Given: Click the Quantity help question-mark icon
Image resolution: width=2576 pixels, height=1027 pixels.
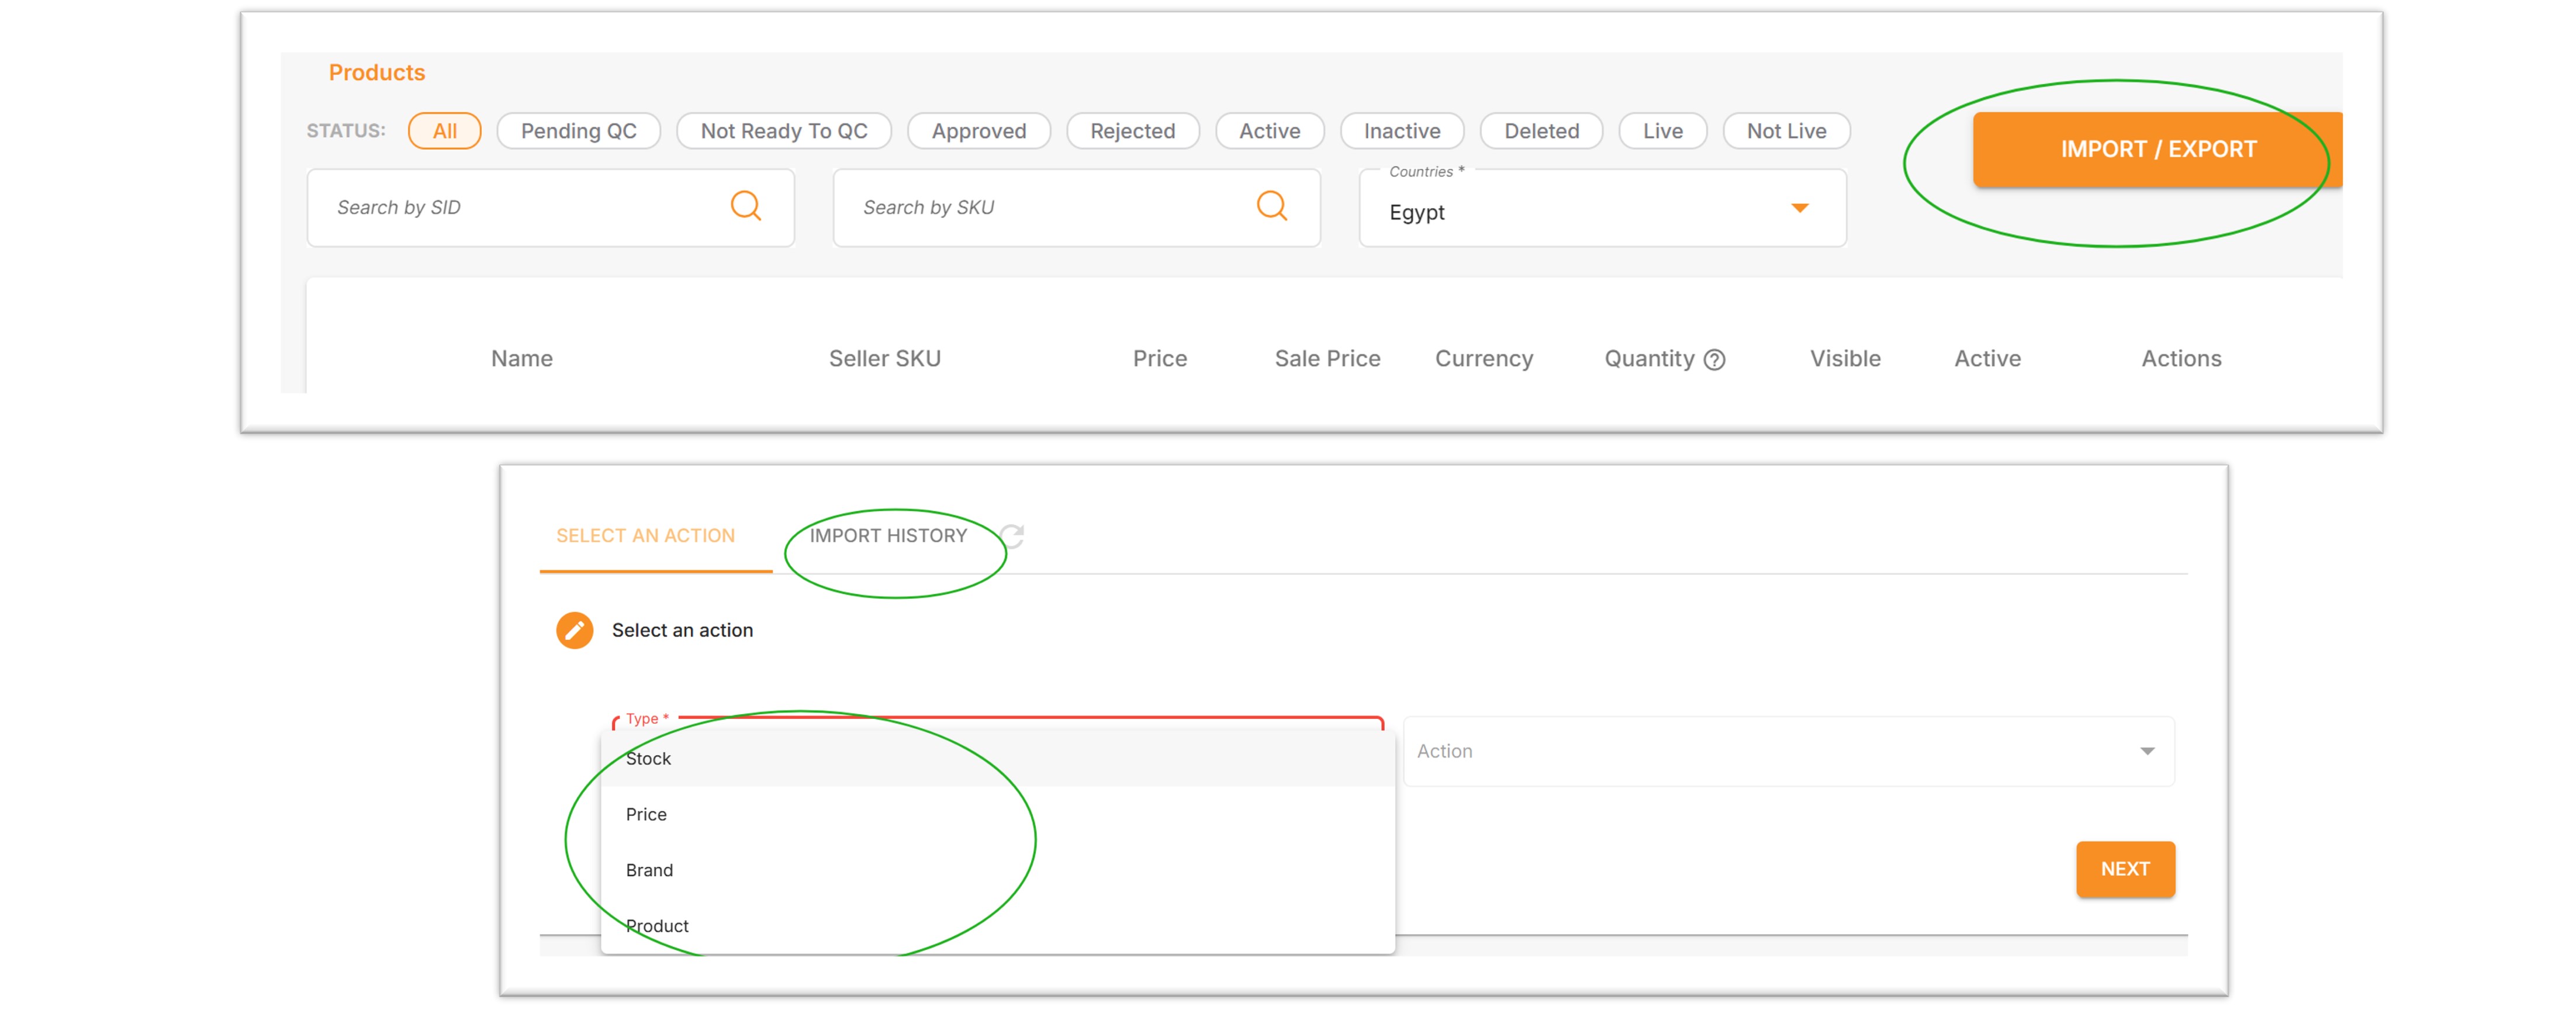Looking at the screenshot, I should coord(1714,359).
